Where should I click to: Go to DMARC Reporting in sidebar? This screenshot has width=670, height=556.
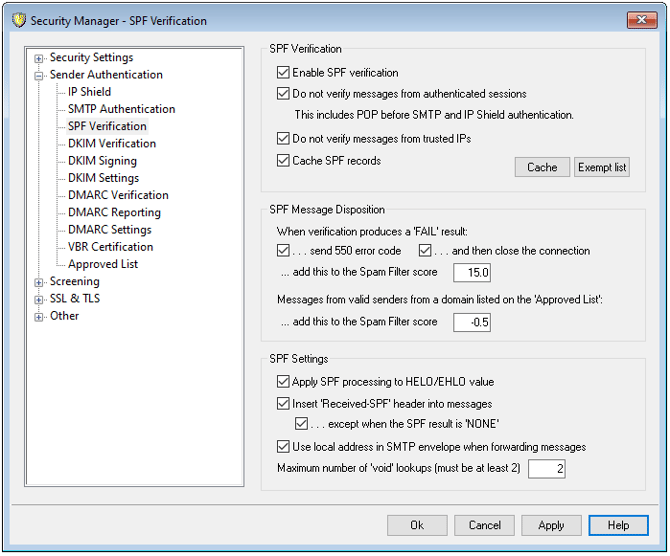coord(114,213)
